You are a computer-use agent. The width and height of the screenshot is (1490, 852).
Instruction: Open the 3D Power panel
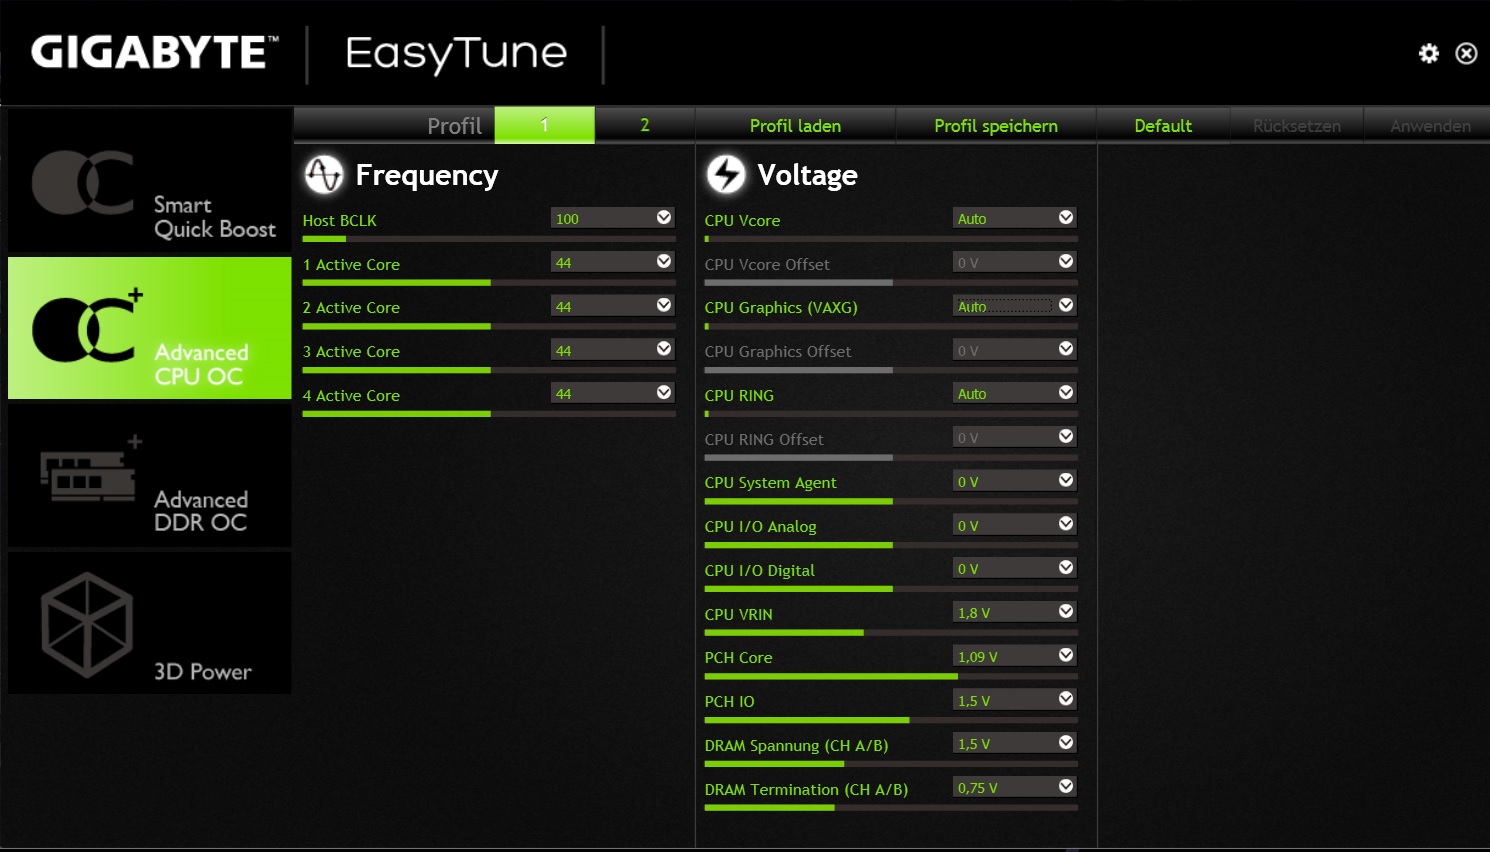click(150, 623)
